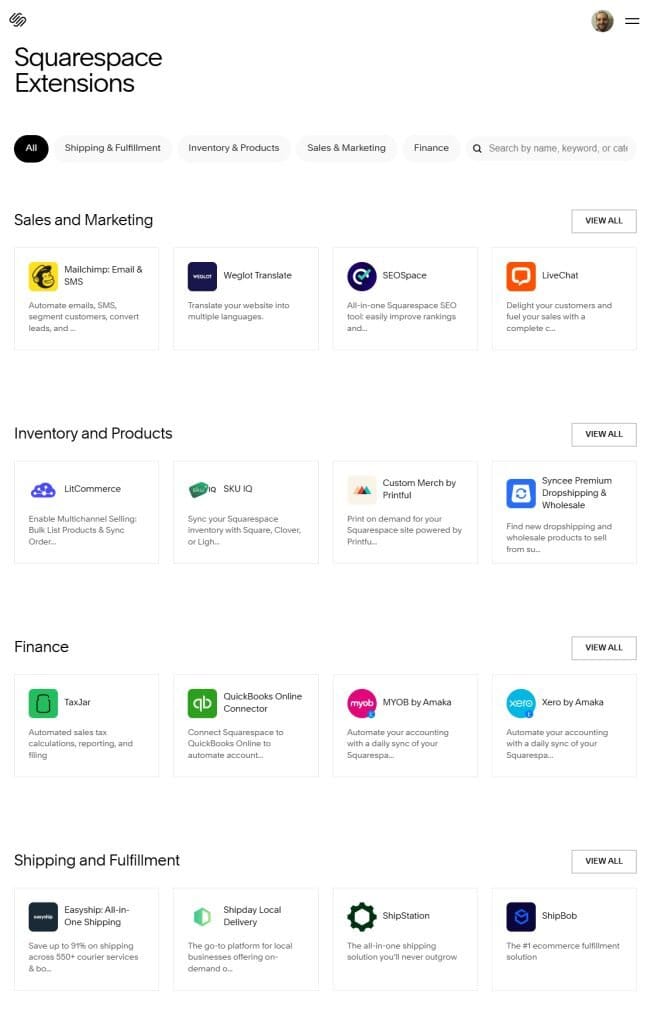Click the SEOSpace extension icon
Image resolution: width=651 pixels, height=1024 pixels.
pos(360,276)
